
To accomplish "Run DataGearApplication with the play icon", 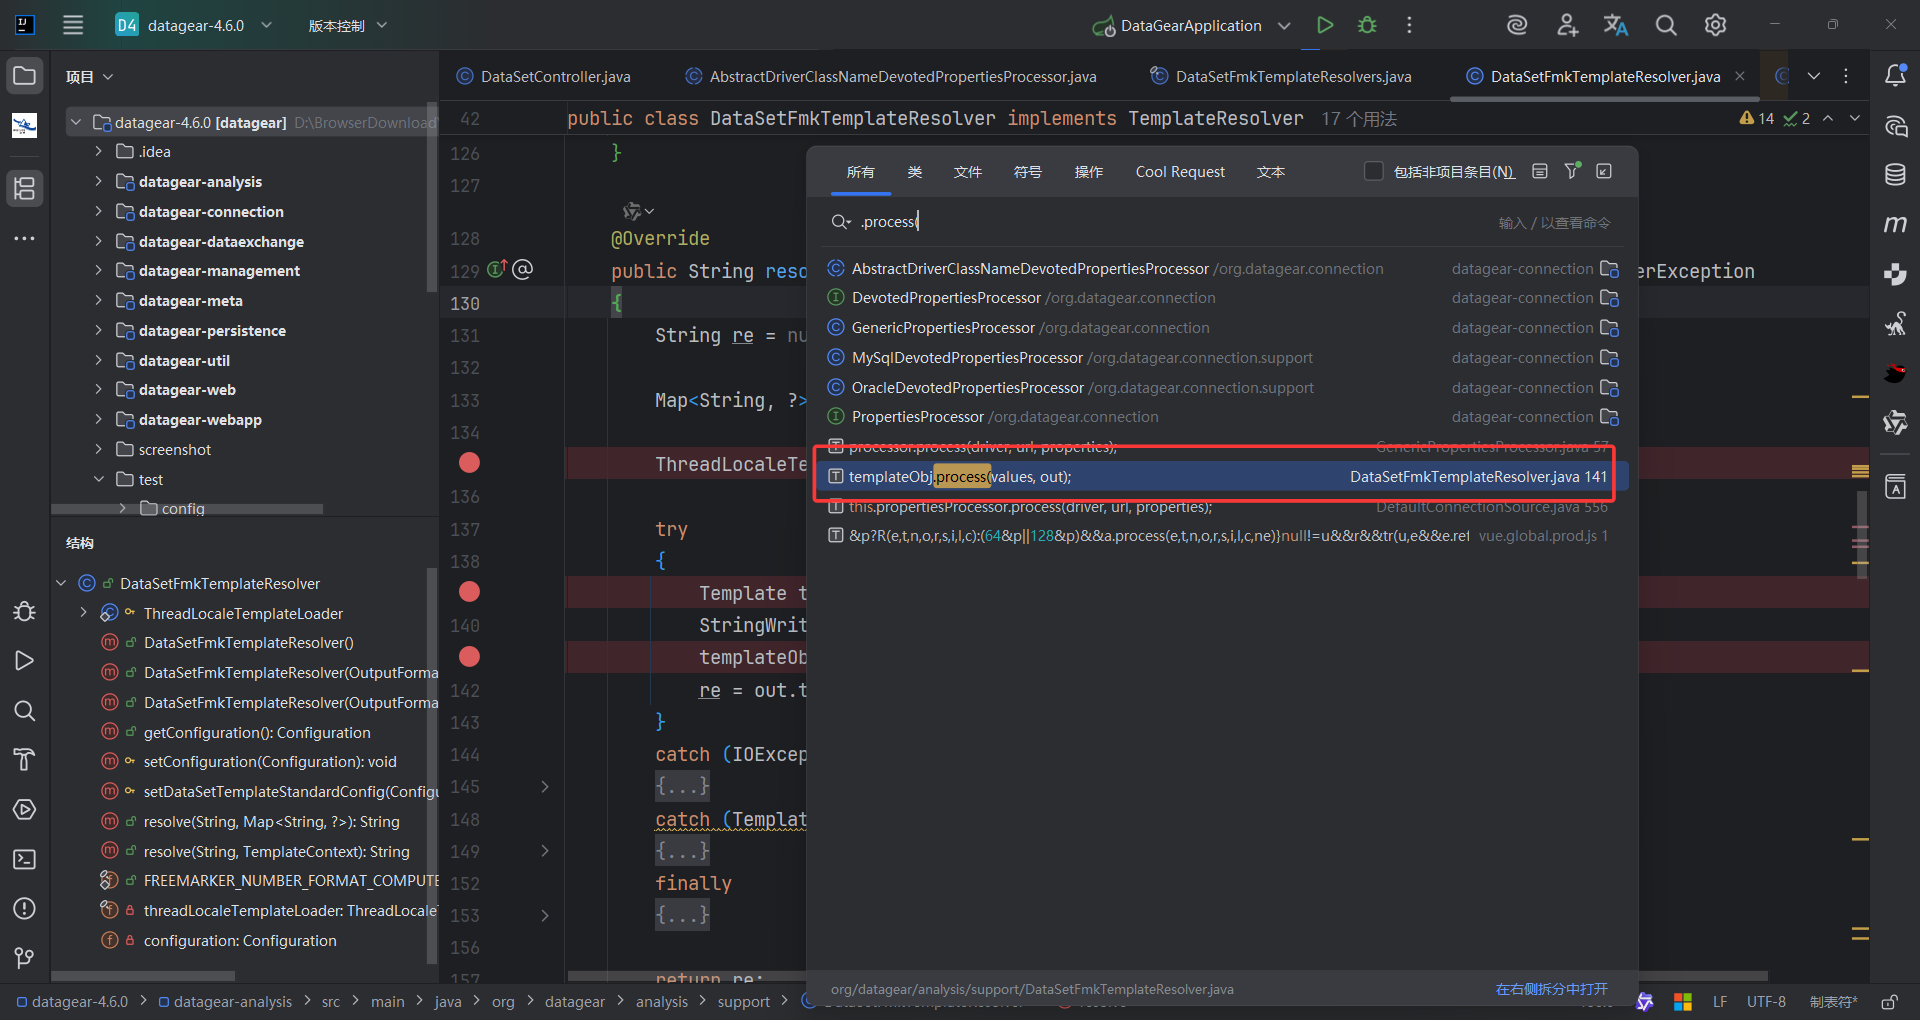I will pos(1325,25).
